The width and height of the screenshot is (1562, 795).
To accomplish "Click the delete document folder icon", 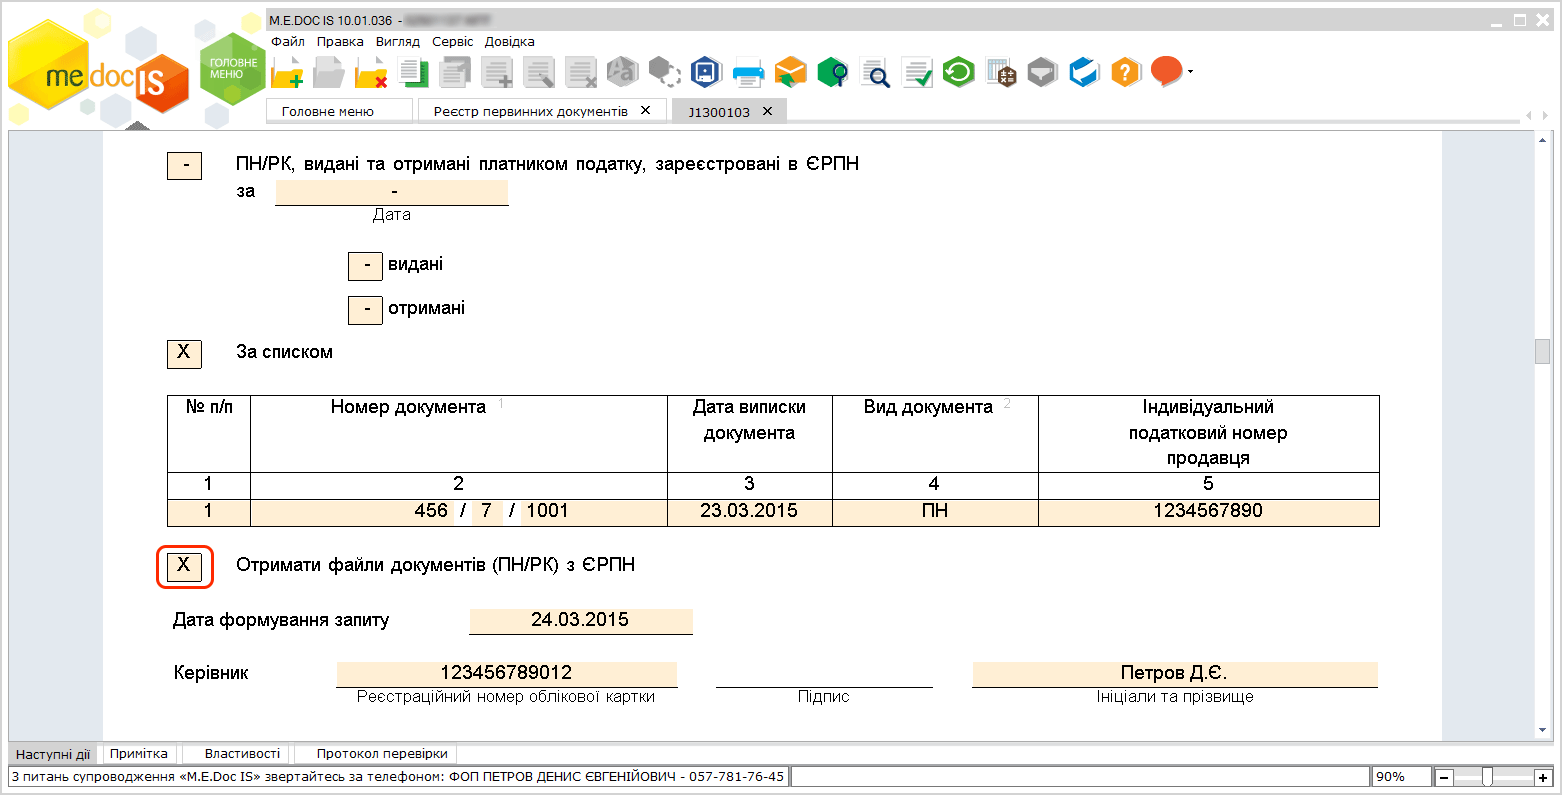I will click(x=371, y=72).
